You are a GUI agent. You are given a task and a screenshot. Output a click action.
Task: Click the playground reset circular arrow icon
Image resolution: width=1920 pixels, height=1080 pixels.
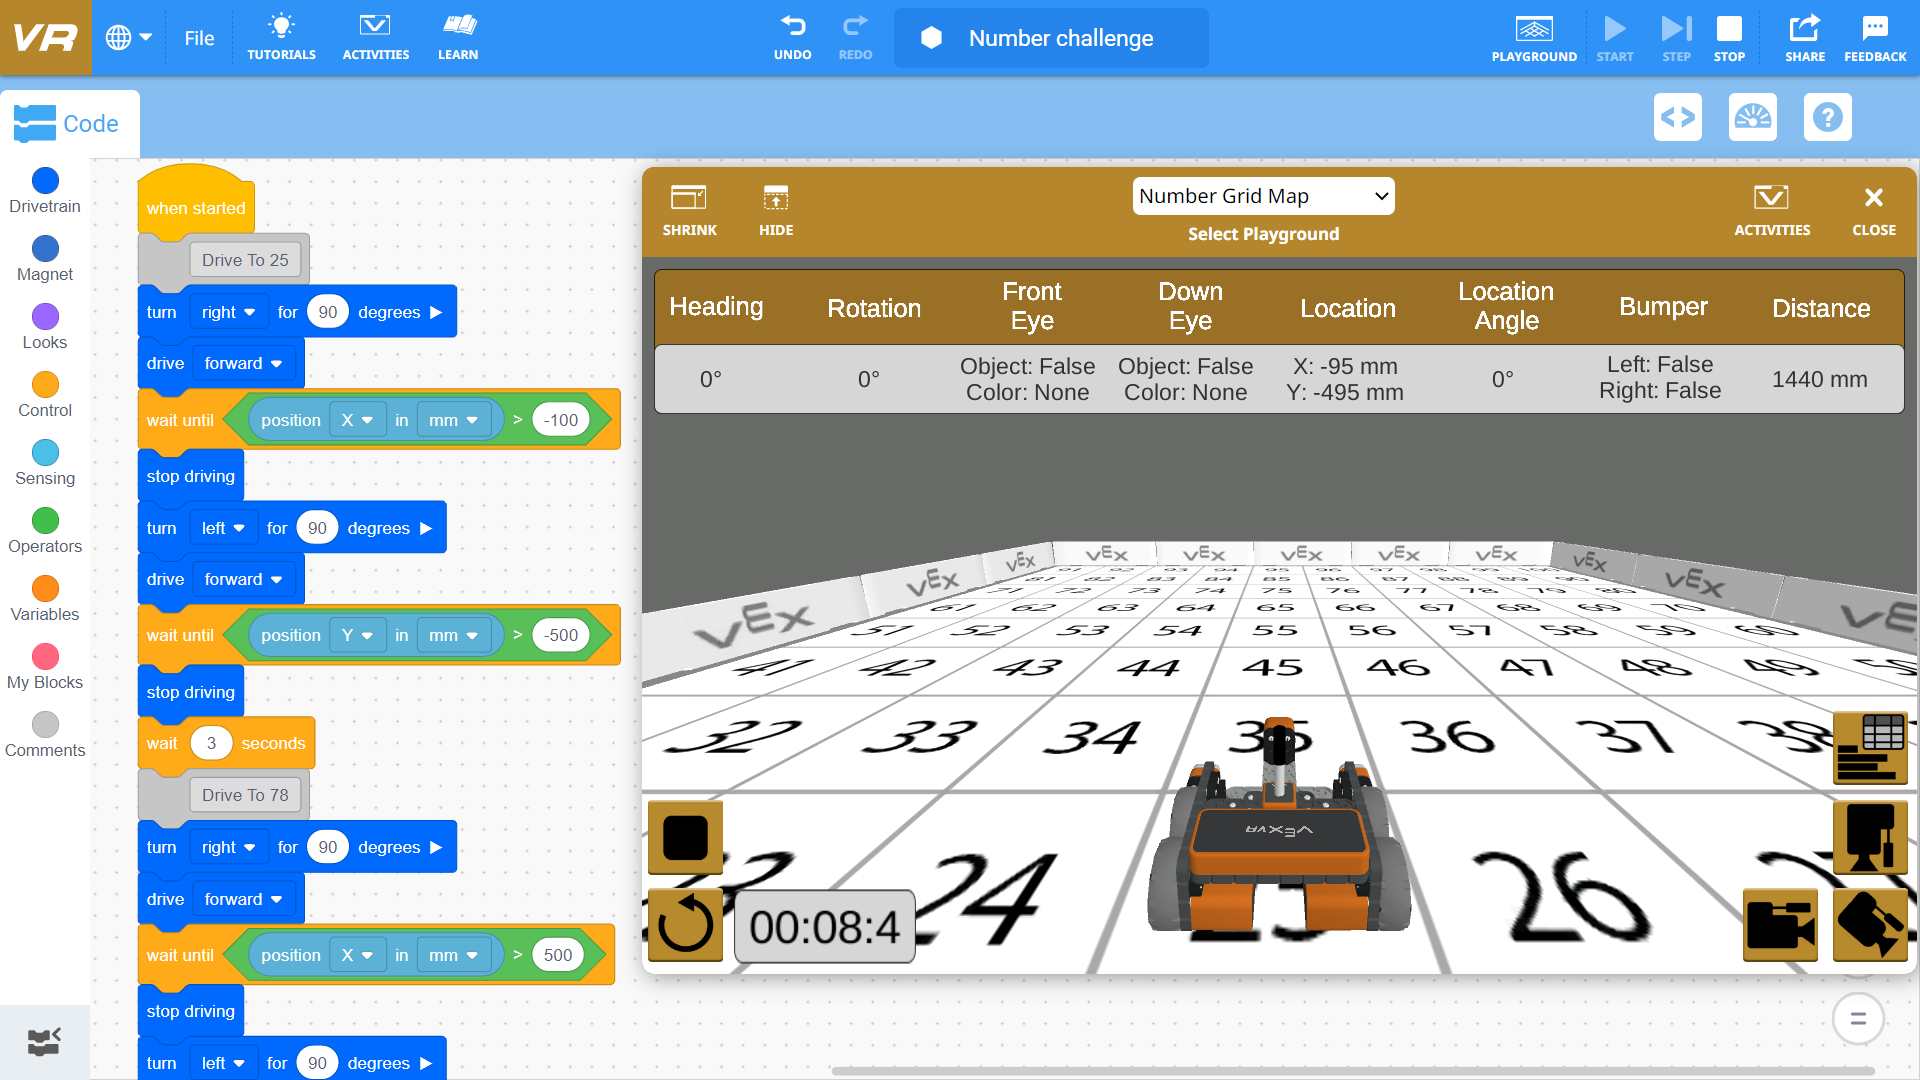(685, 925)
